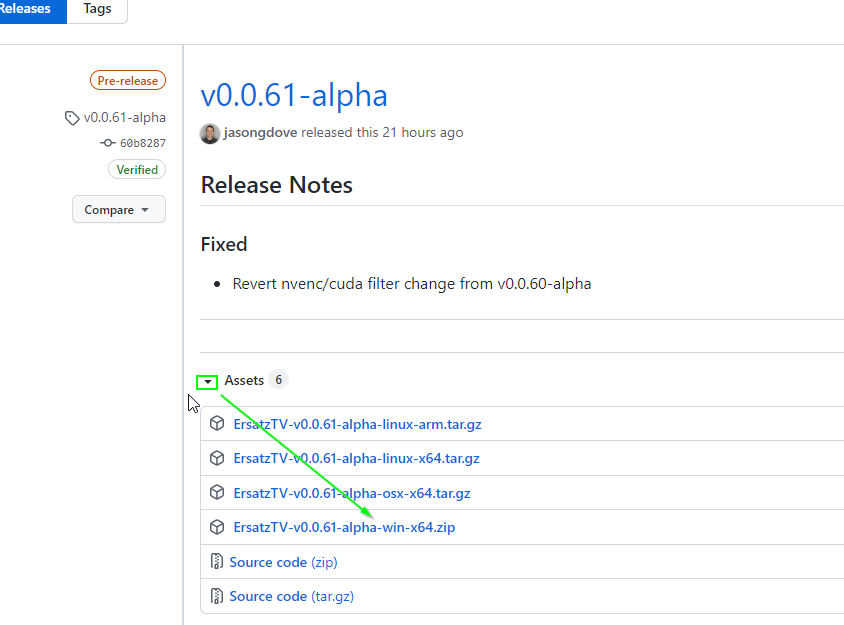Click the package icon for linux-arm.tar.gz
The height and width of the screenshot is (625, 844).
point(217,424)
